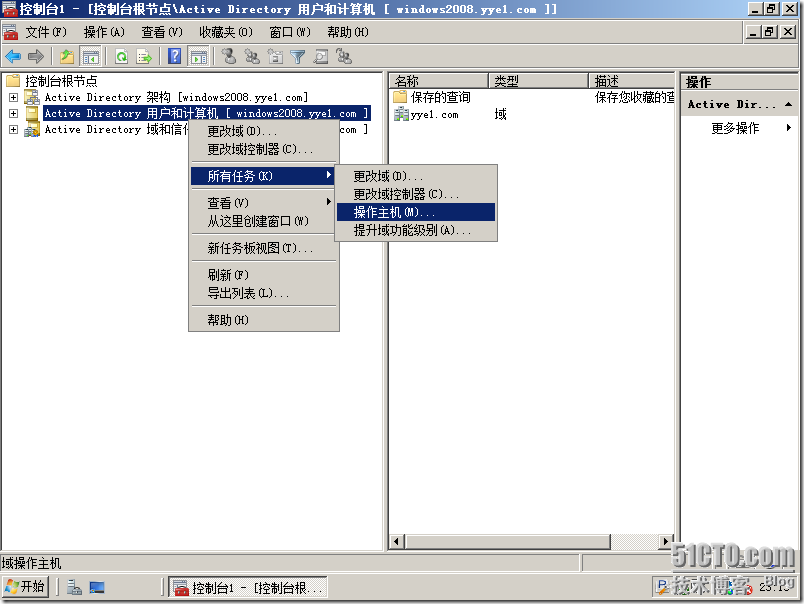
Task: Click the 名称 column header
Action: (439, 80)
